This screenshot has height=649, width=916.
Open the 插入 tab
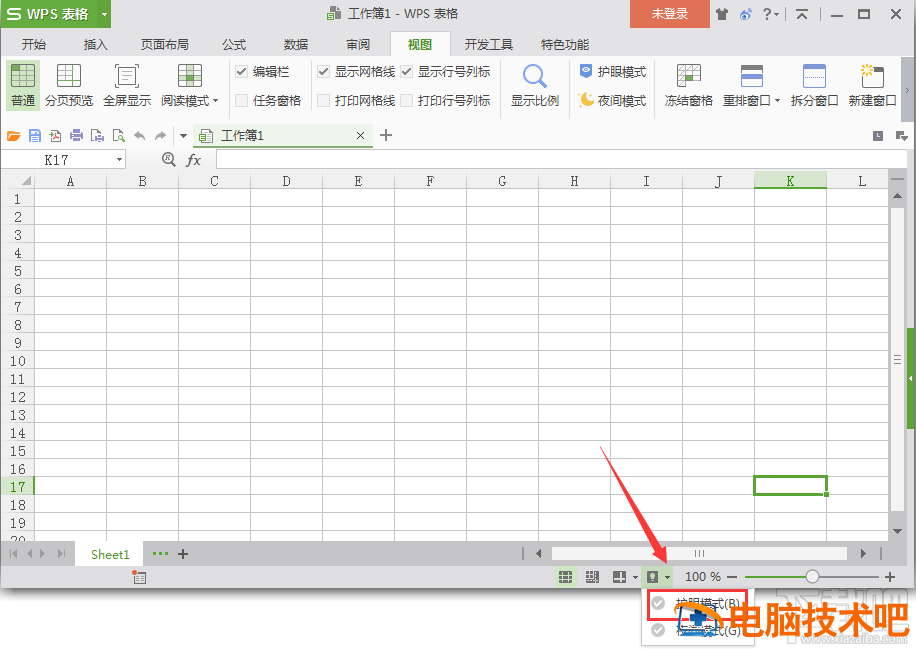95,44
